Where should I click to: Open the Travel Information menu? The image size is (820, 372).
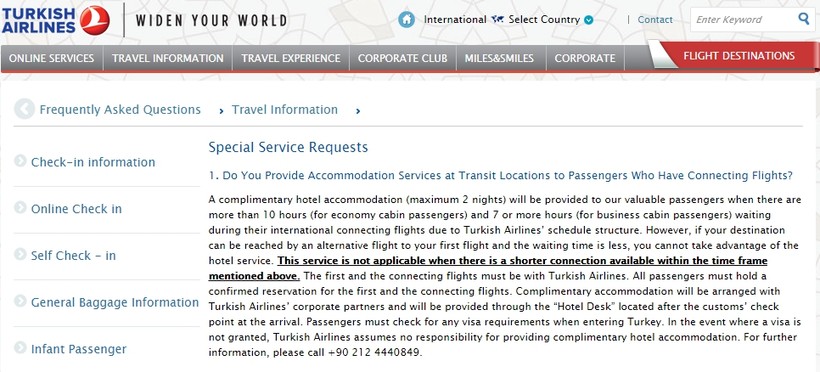click(167, 58)
